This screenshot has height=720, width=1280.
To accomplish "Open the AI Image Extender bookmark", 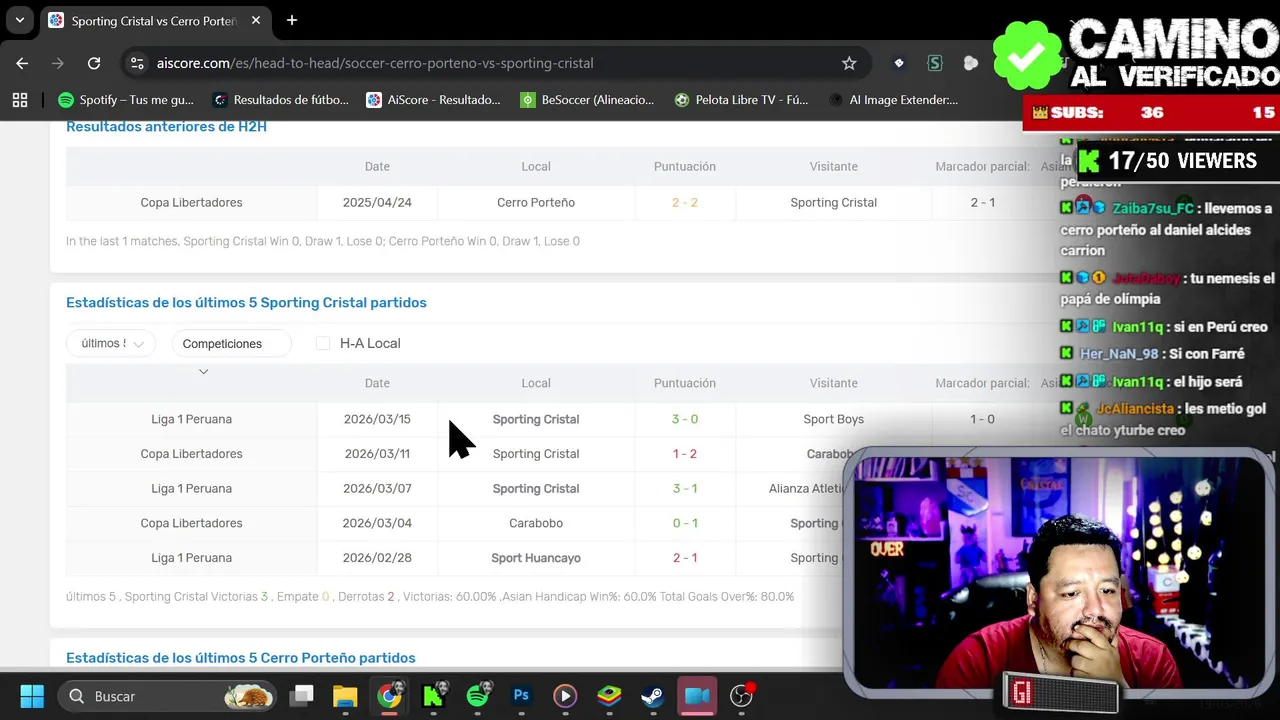I will point(894,100).
